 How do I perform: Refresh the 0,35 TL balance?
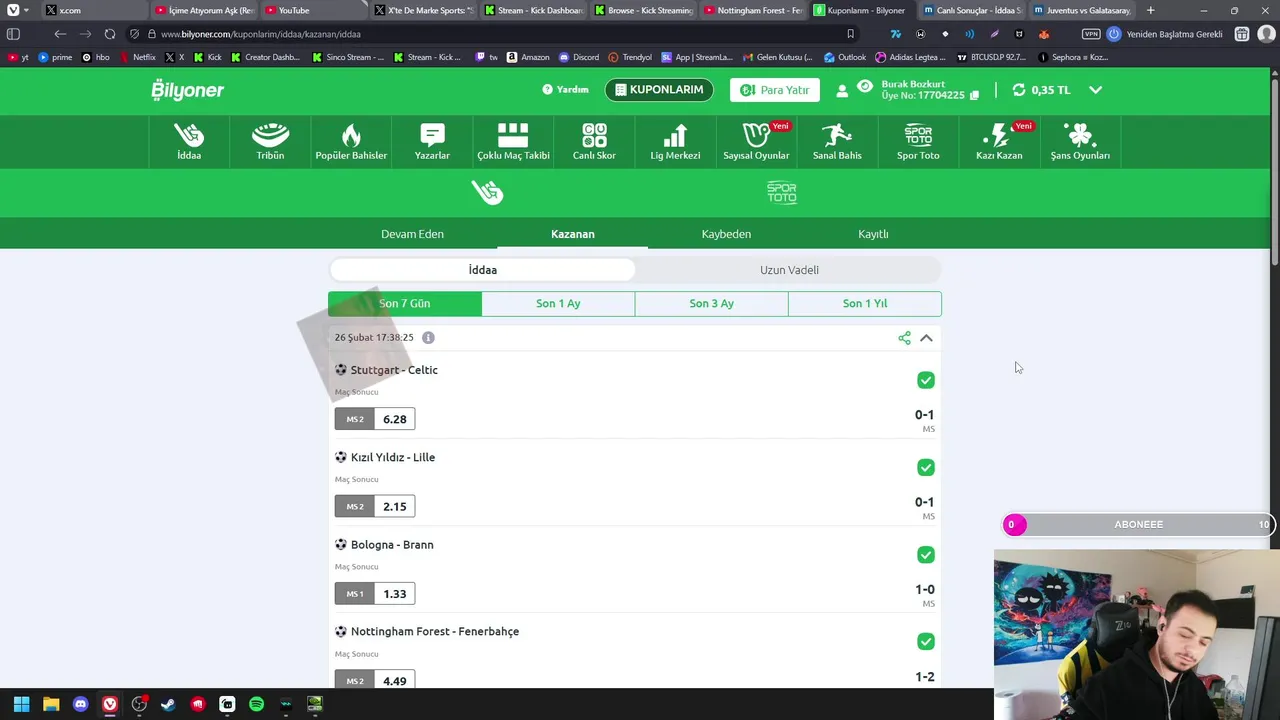point(1019,90)
